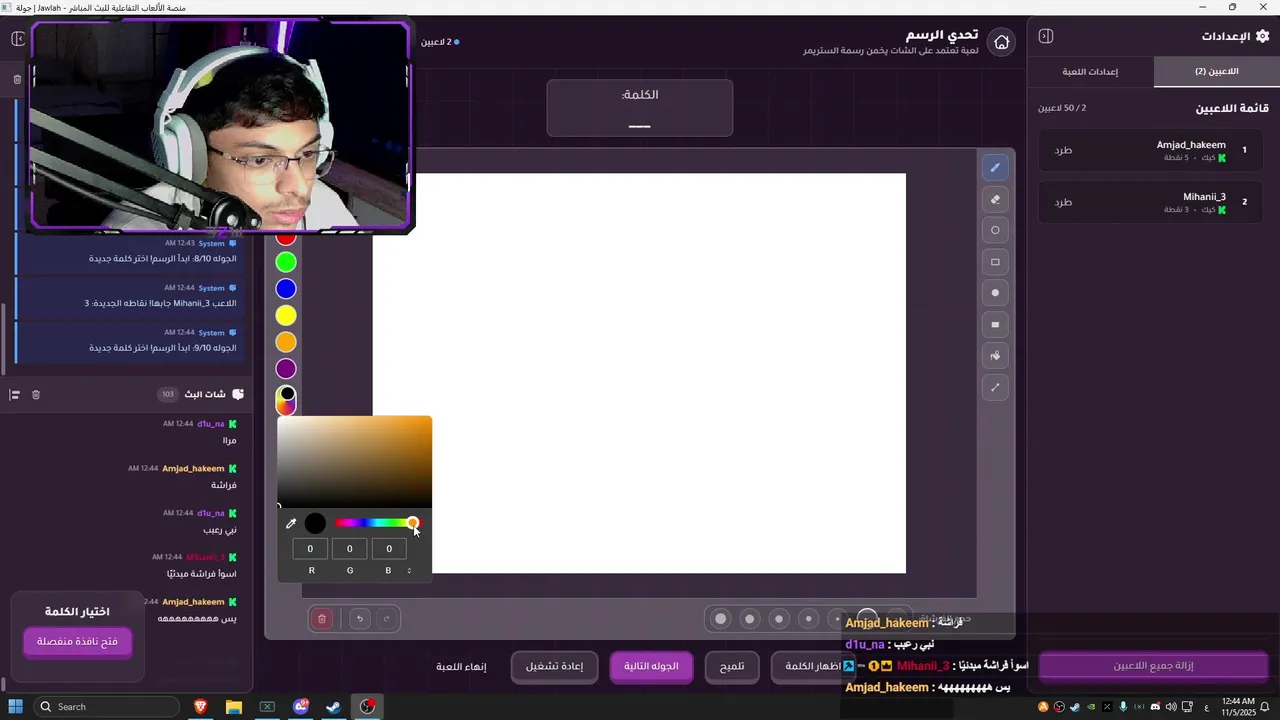Open the Windows Start menu
The image size is (1280, 720).
(x=16, y=706)
